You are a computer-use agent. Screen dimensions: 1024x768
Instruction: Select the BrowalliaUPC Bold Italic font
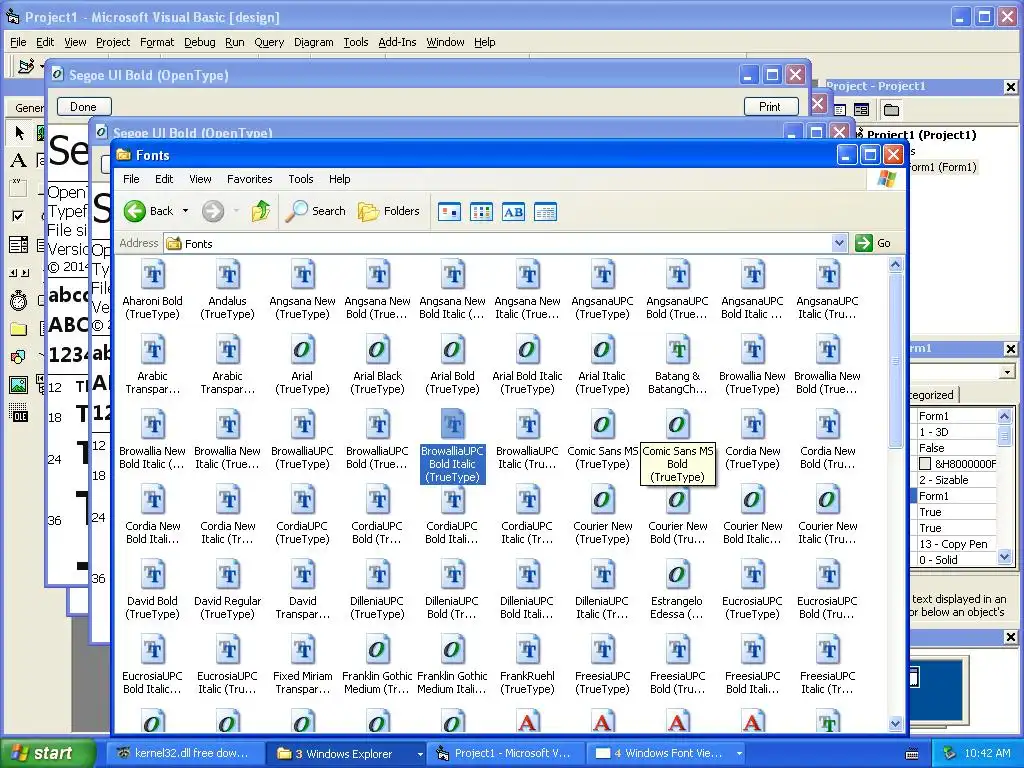(x=453, y=447)
